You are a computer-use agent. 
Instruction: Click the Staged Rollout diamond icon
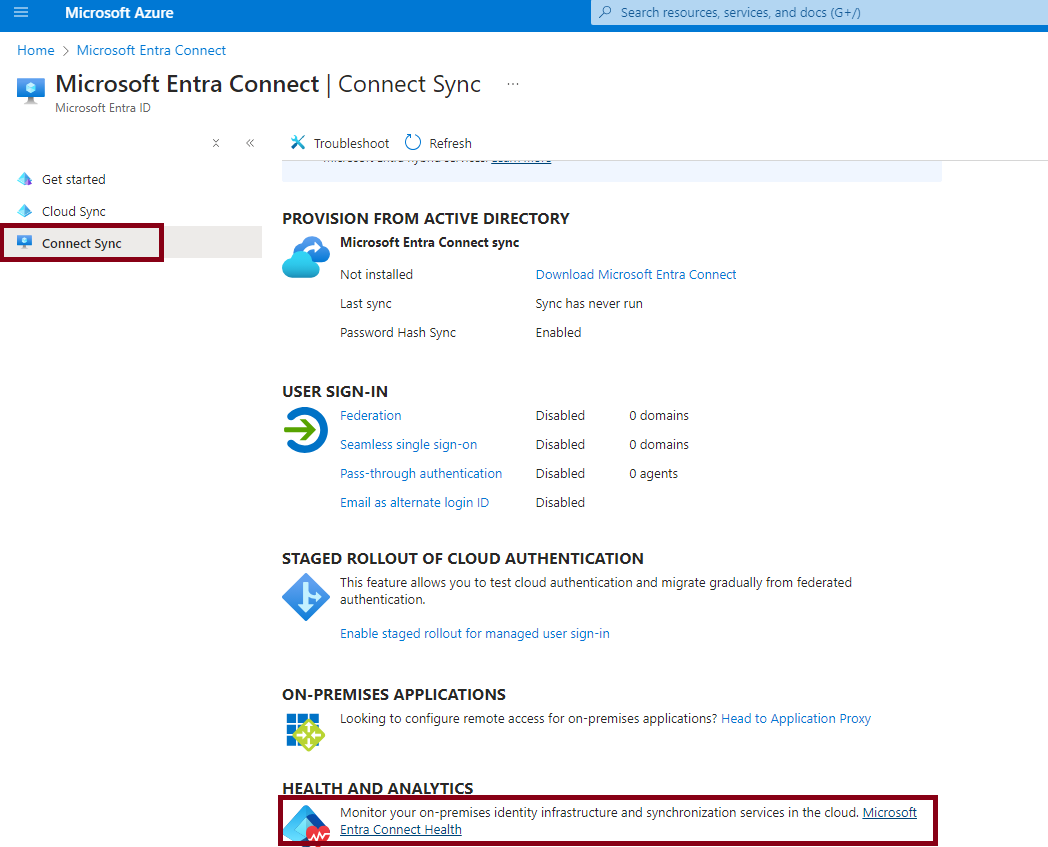click(x=305, y=597)
